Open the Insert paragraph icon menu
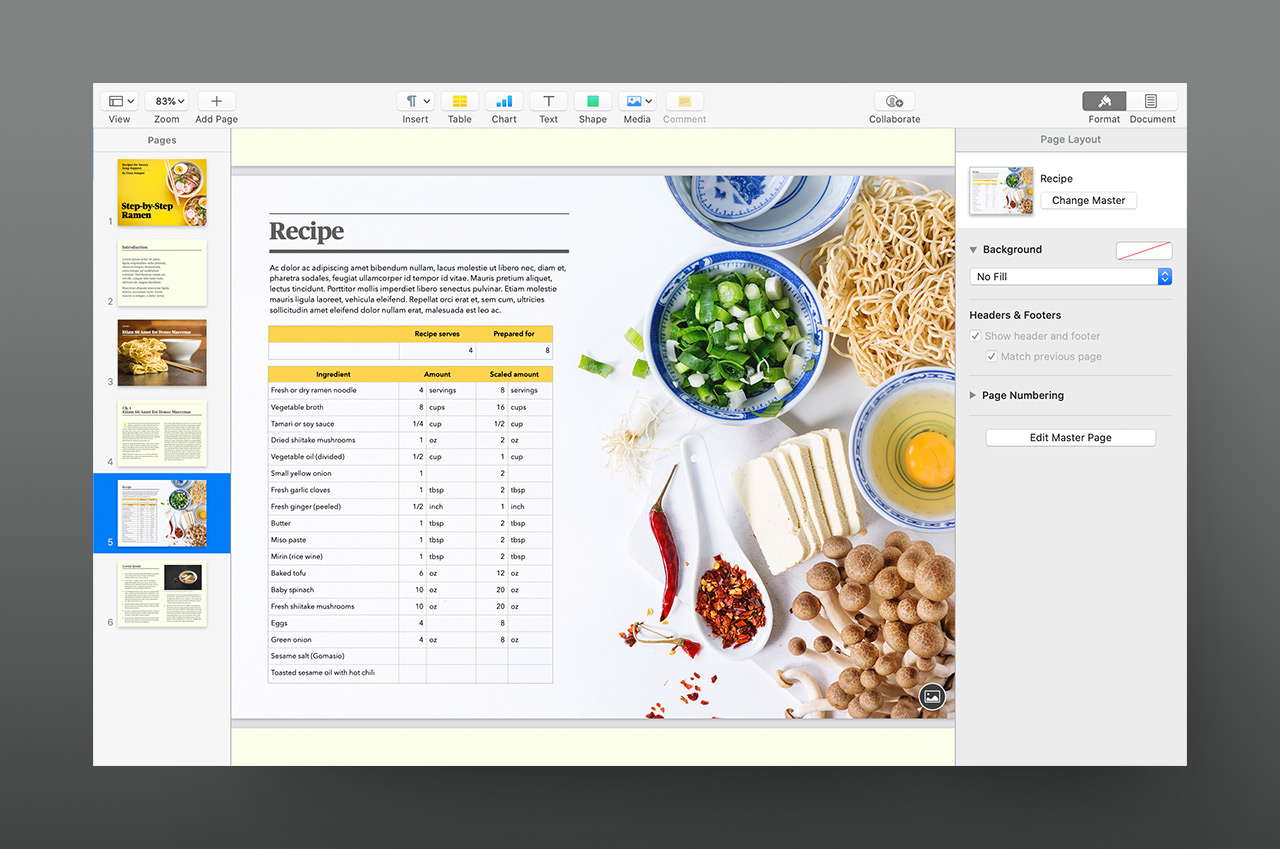 click(x=415, y=101)
